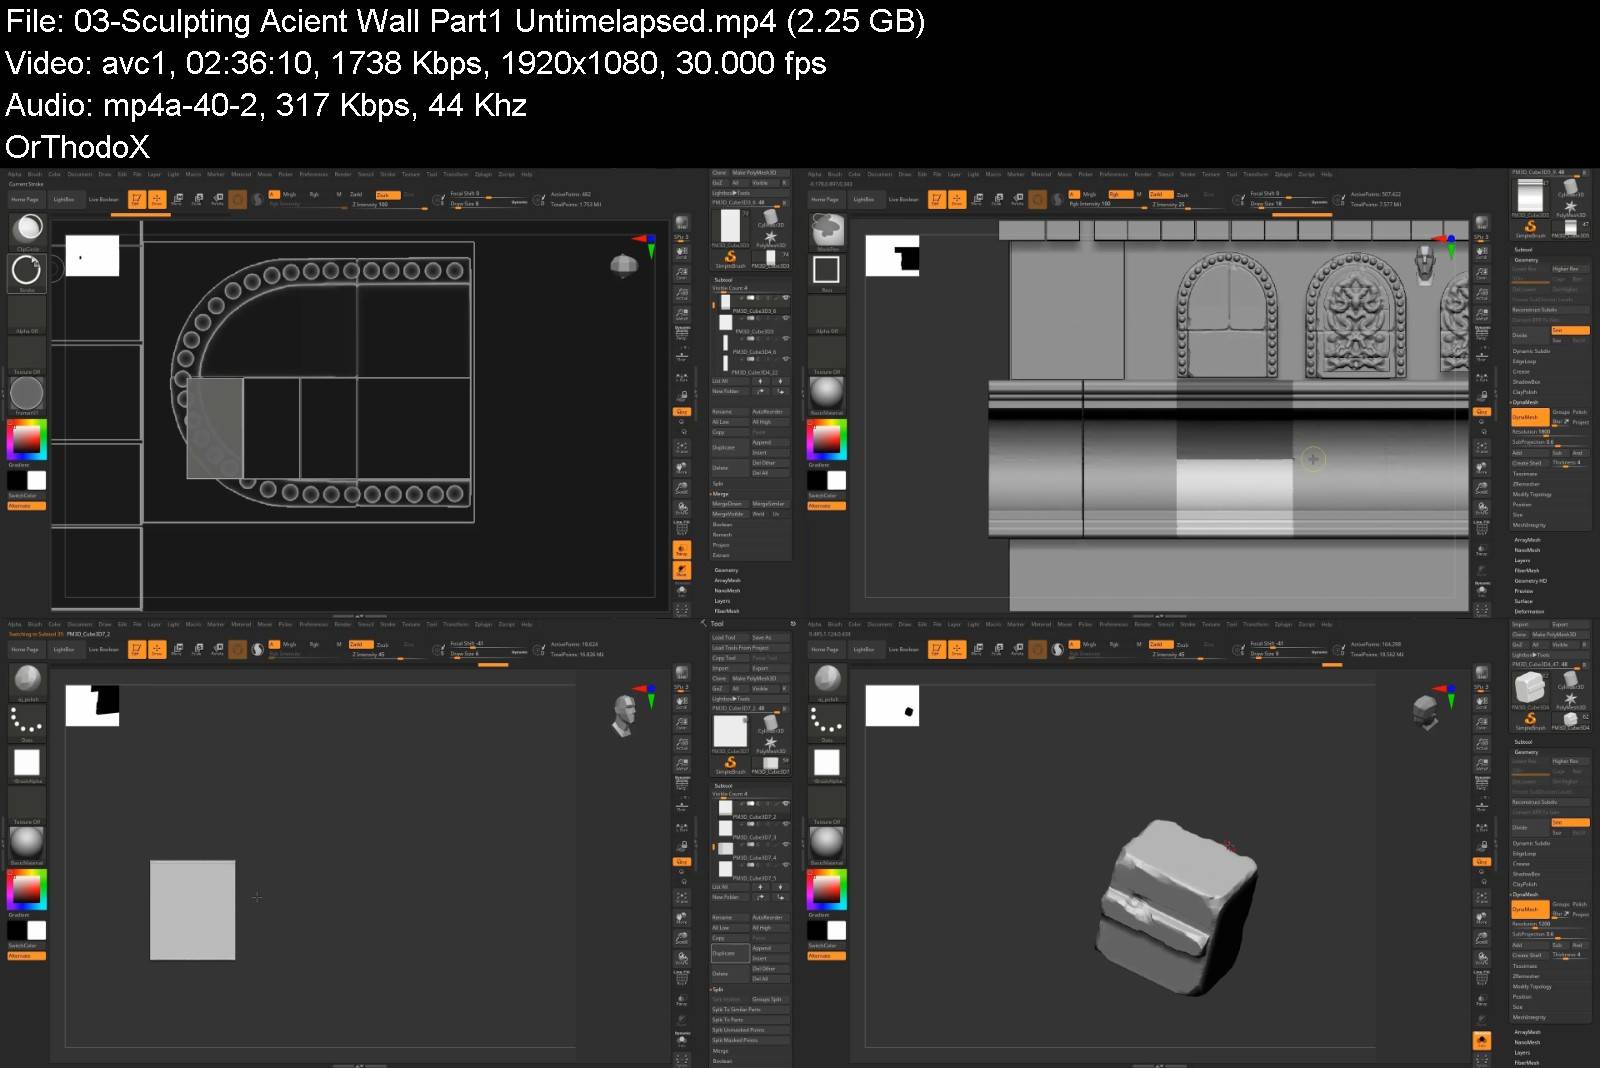1600x1068 pixels.
Task: Click Make PolyMesh3D in the flat-square frame
Action: [759, 678]
